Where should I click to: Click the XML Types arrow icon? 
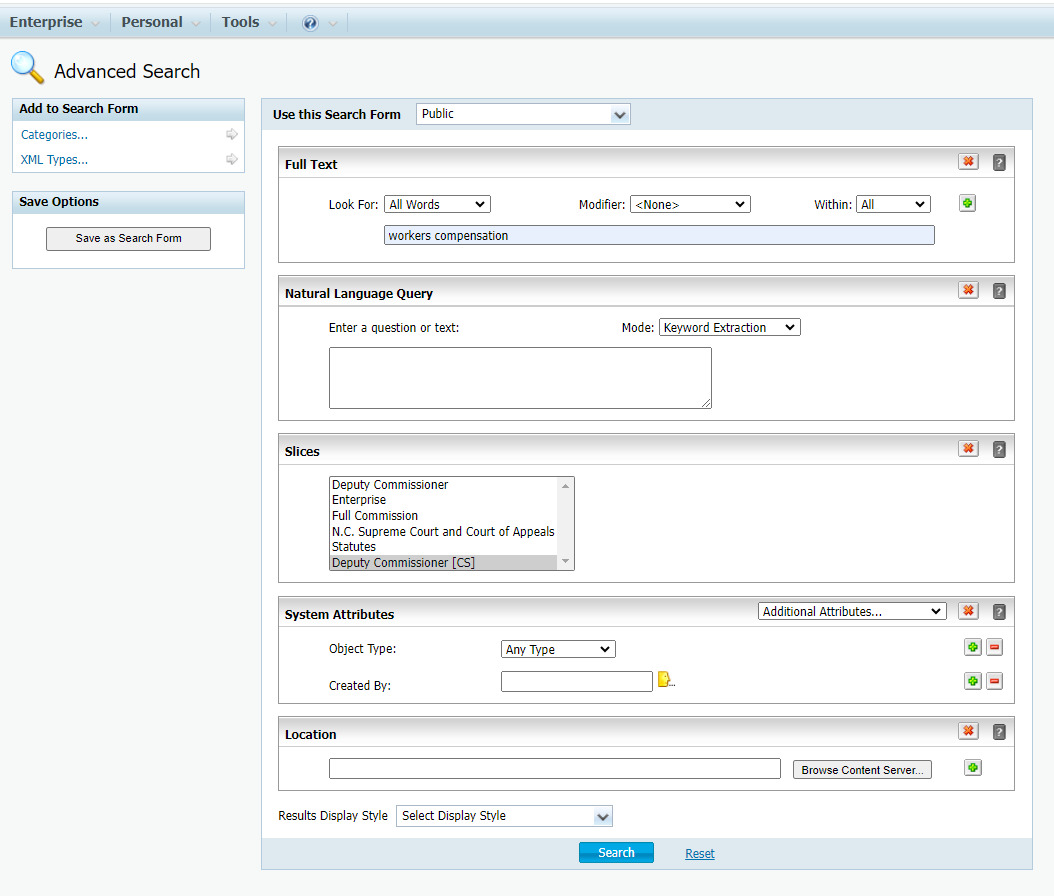click(x=231, y=159)
